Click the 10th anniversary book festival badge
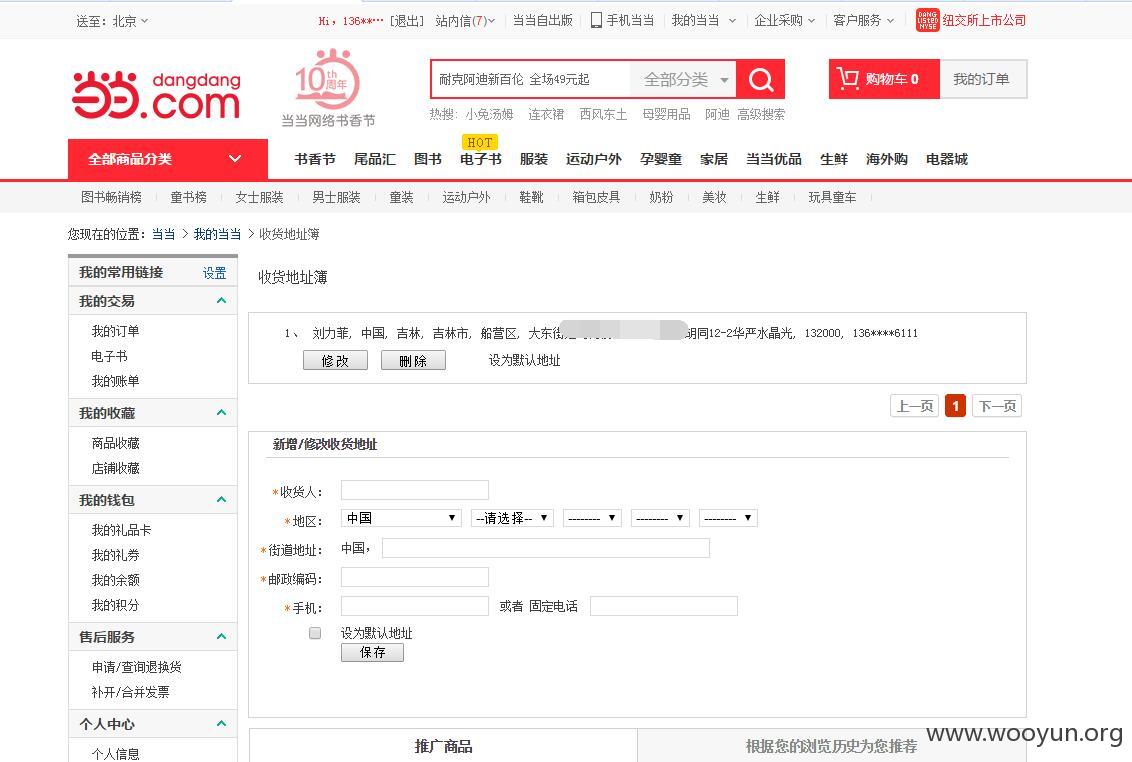1132x762 pixels. [328, 88]
